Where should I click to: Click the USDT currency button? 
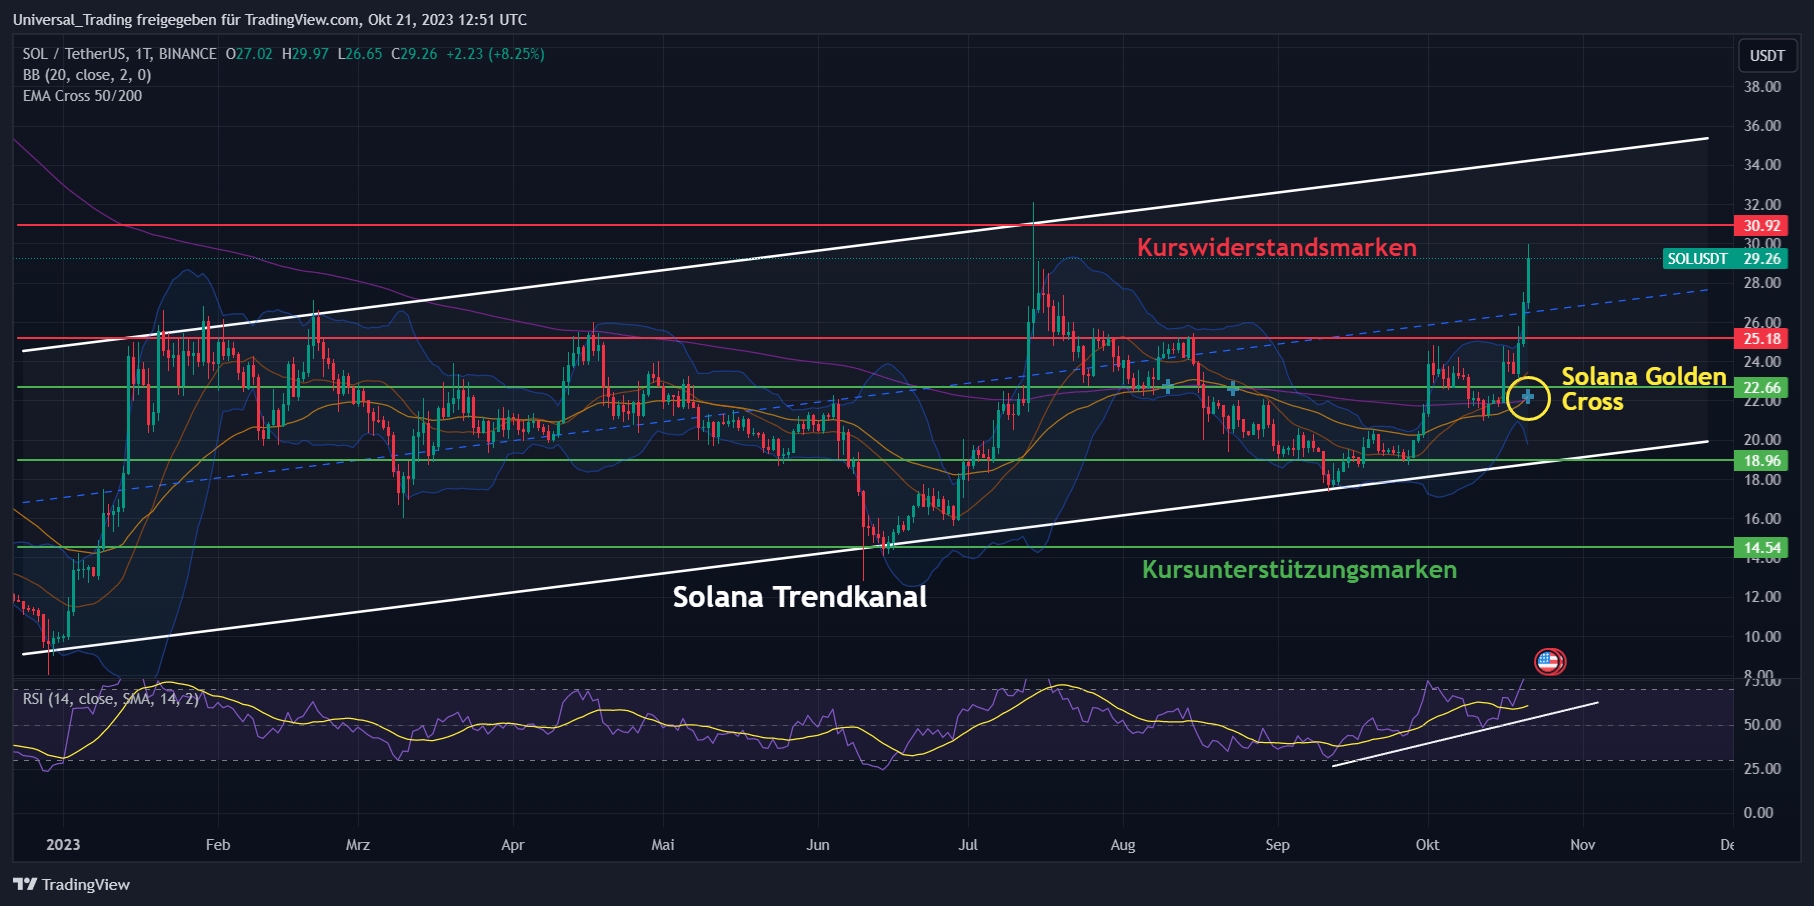(1767, 55)
